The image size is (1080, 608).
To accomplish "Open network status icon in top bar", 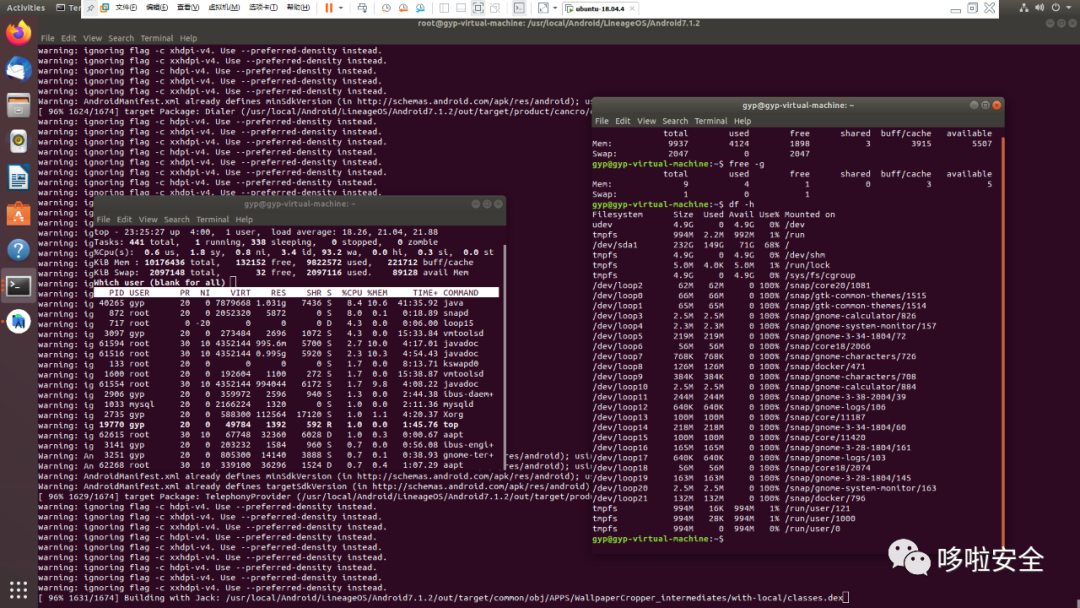I will pos(1024,8).
